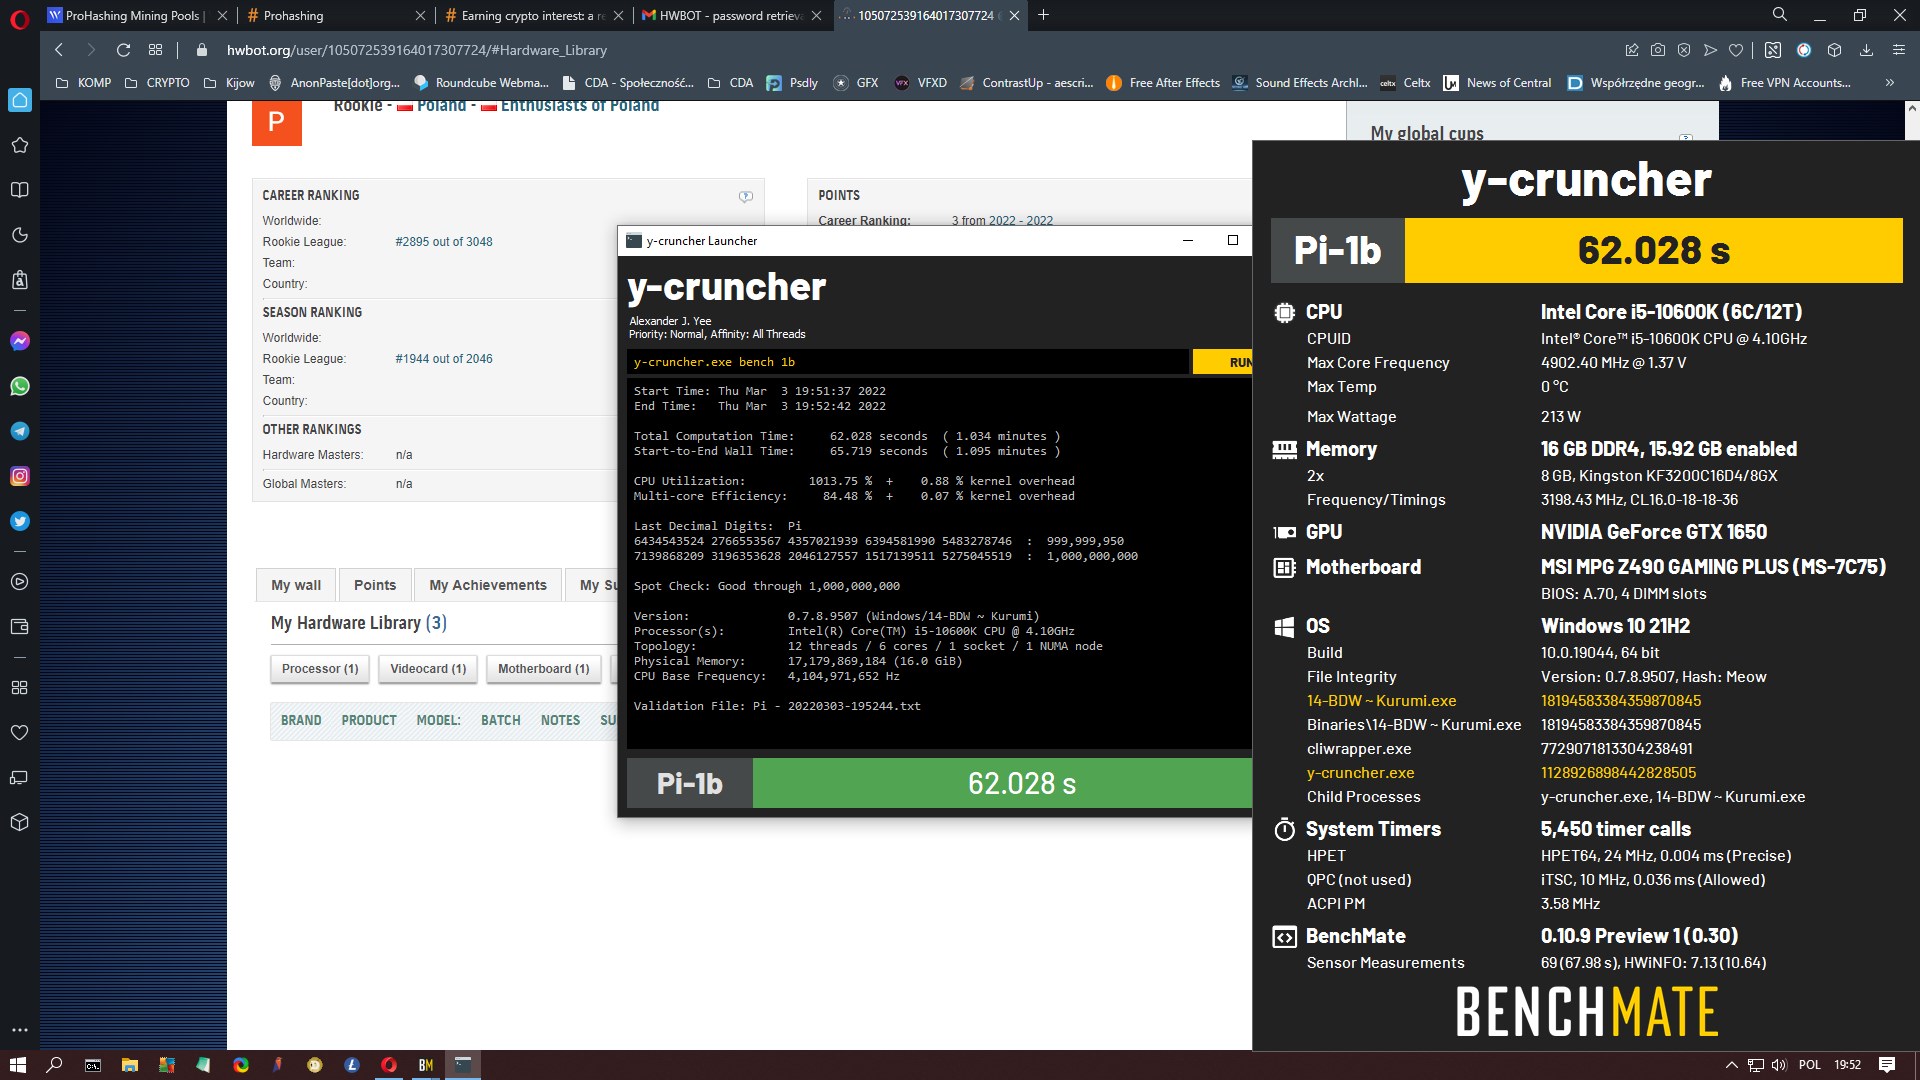Open CRYPTO bookmark folder
Image resolution: width=1920 pixels, height=1080 pixels.
[157, 83]
